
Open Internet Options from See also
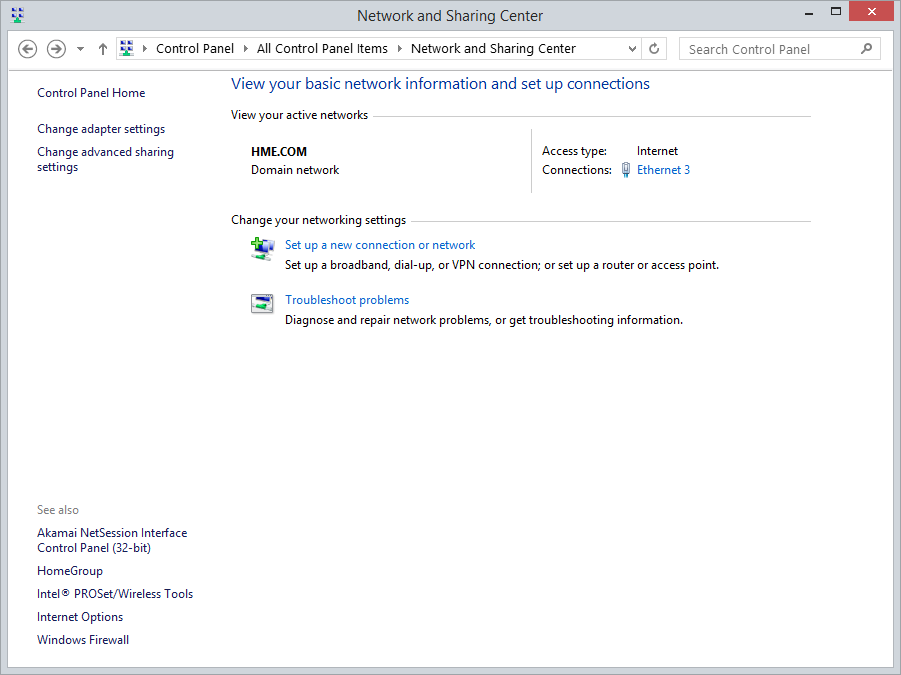click(x=80, y=617)
